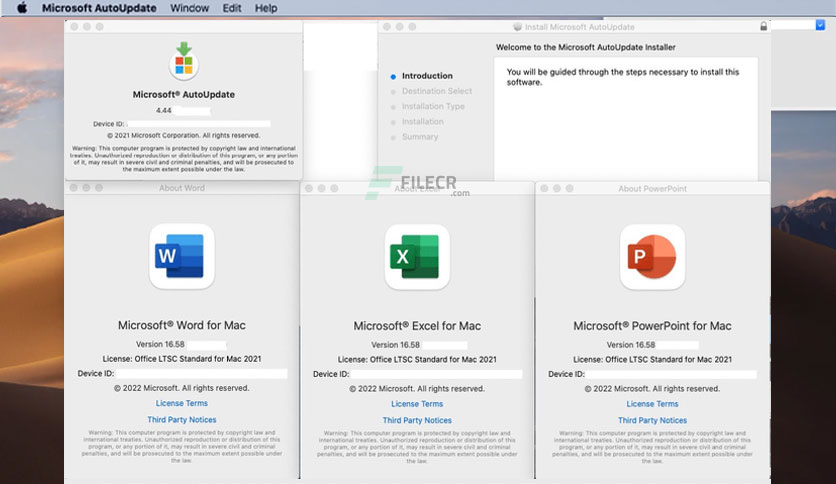Click '© 2022 Microsoft' line in About PowerPoint
Viewport: 836px width, 484px height.
tap(653, 389)
